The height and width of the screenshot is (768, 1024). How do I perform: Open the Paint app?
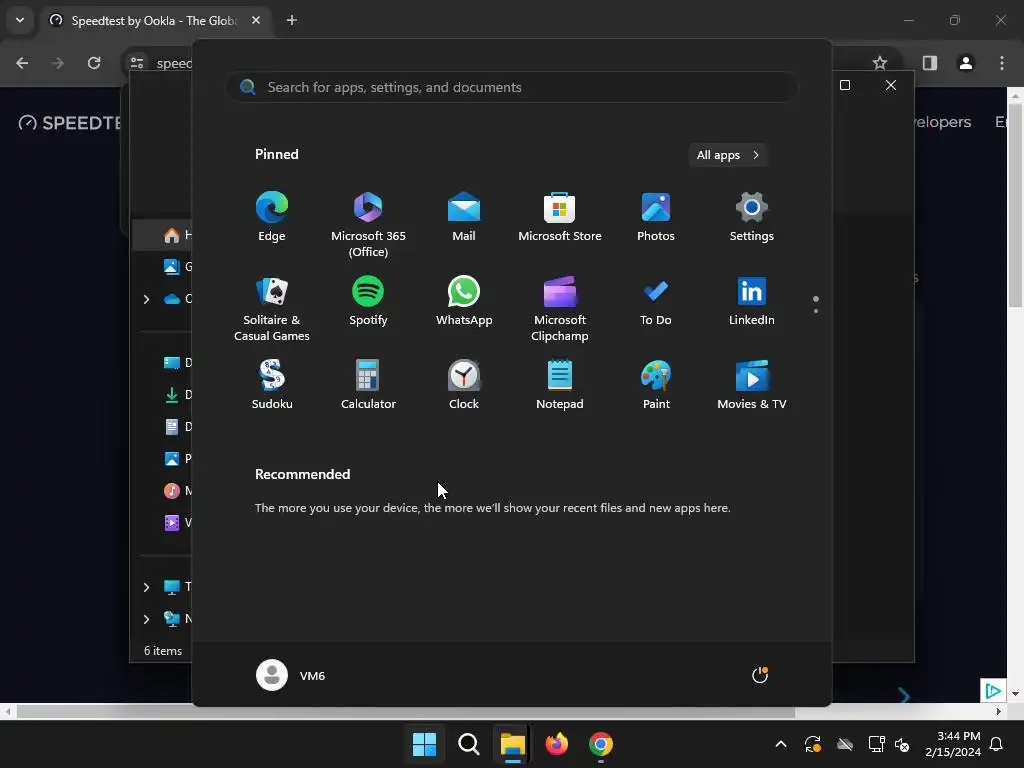click(656, 385)
